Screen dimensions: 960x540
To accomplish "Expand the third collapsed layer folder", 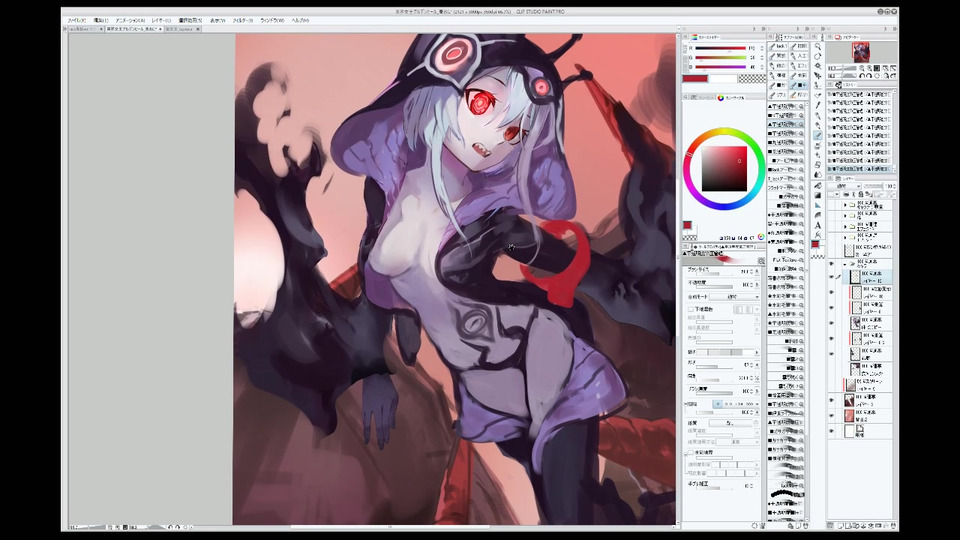I will click(x=845, y=227).
